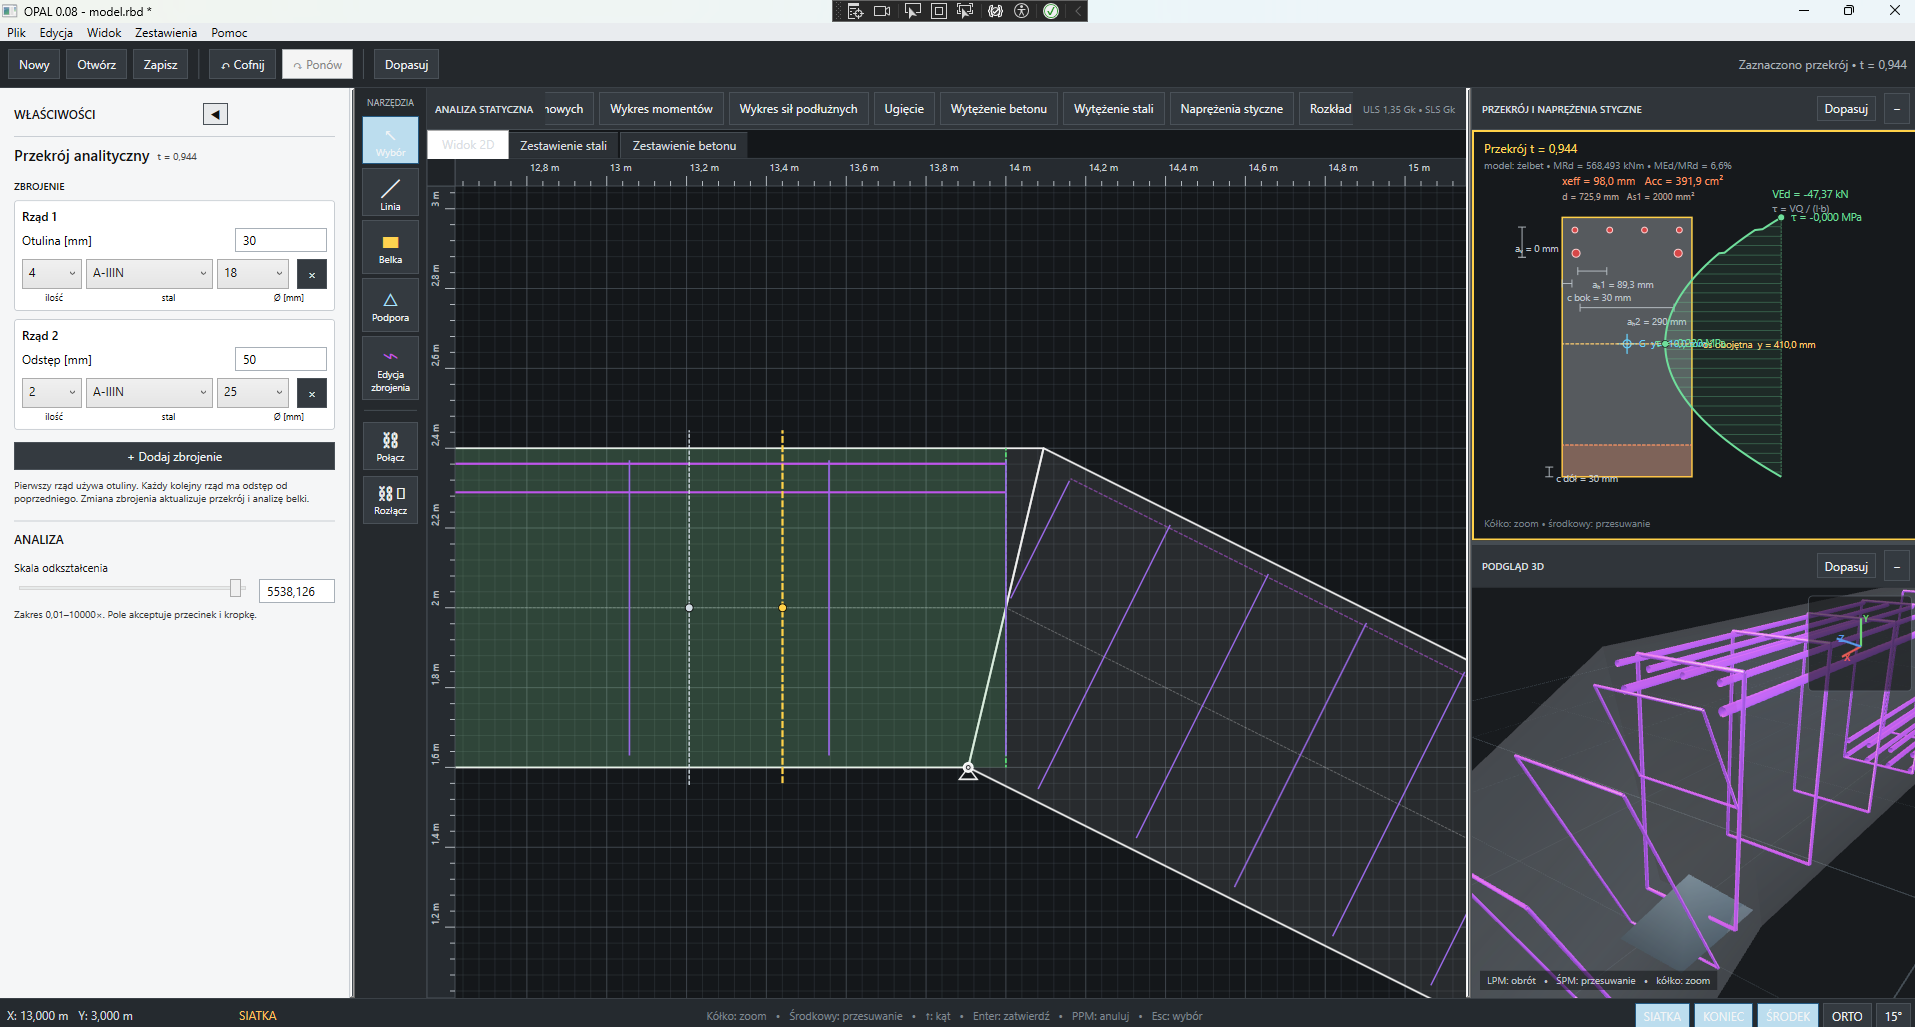The height and width of the screenshot is (1027, 1915).
Task: Toggle the 15° angle snap
Action: [x=1894, y=1016]
